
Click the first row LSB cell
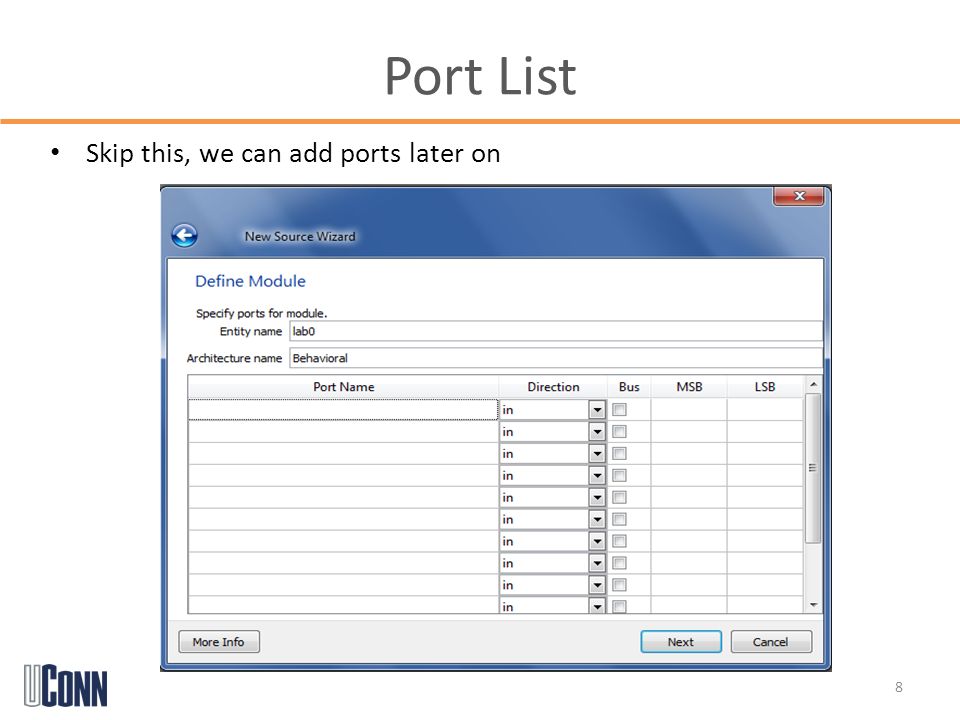pos(765,410)
